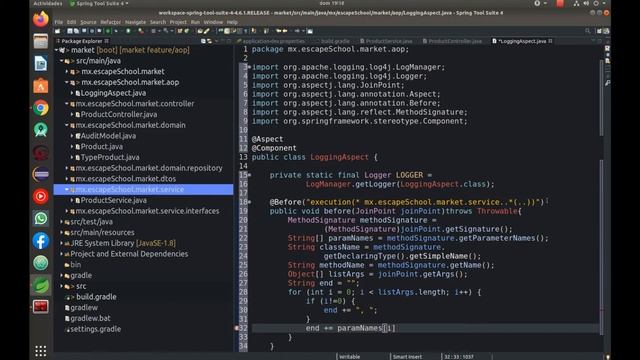This screenshot has height=360, width=640.
Task: Switch to the ProductController.java editor tab
Action: (x=452, y=41)
